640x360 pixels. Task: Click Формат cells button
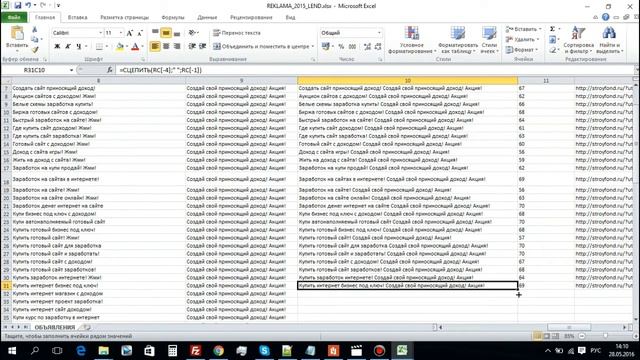(x=521, y=50)
